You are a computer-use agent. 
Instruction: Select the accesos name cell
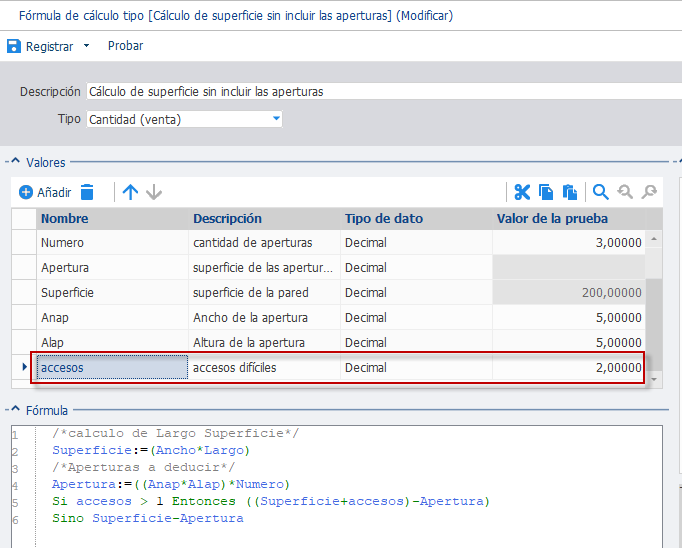(113, 368)
